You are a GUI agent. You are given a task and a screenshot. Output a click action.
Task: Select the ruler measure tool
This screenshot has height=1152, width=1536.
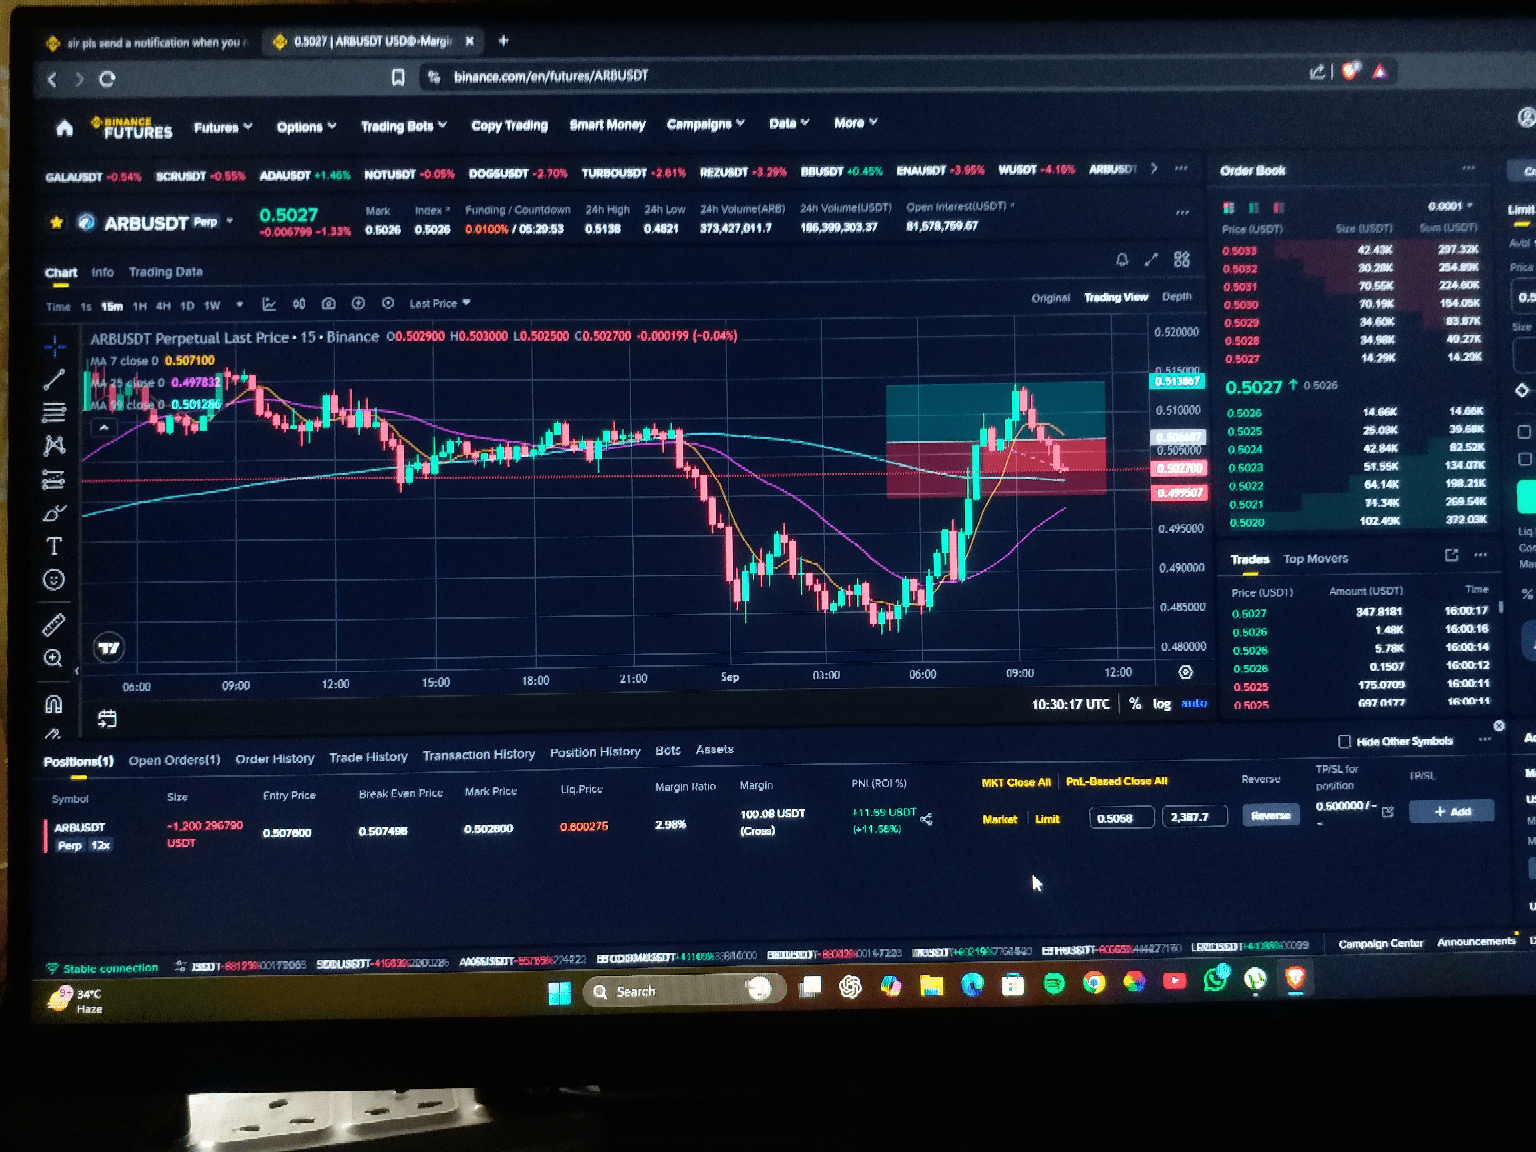coord(54,625)
